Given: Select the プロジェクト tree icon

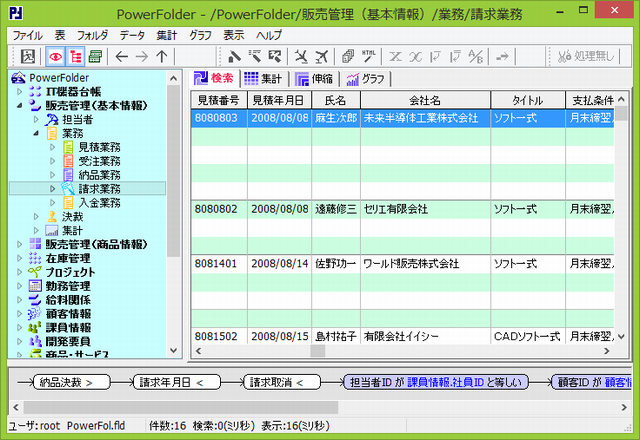Looking at the screenshot, I should coord(35,272).
